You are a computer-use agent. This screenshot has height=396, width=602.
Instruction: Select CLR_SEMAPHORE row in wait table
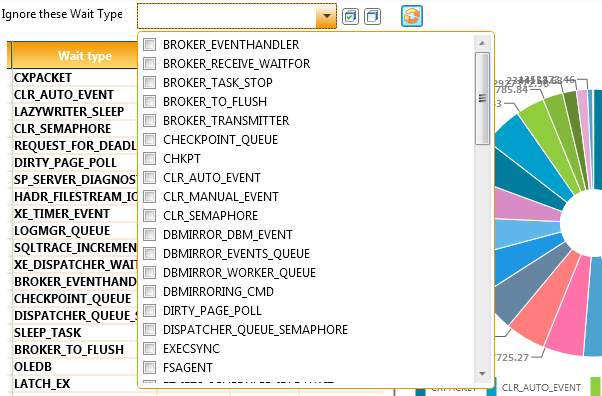75,129
